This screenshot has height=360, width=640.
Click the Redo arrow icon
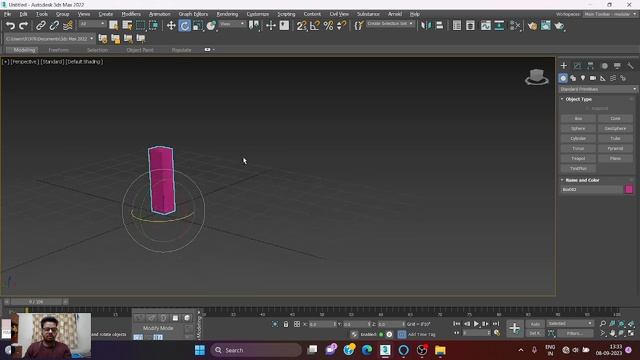click(24, 26)
